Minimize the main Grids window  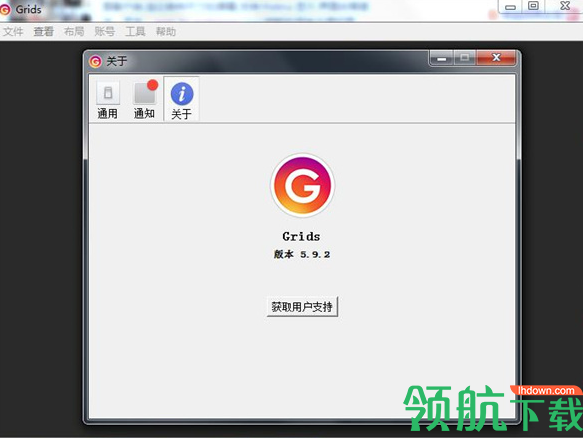click(510, 7)
